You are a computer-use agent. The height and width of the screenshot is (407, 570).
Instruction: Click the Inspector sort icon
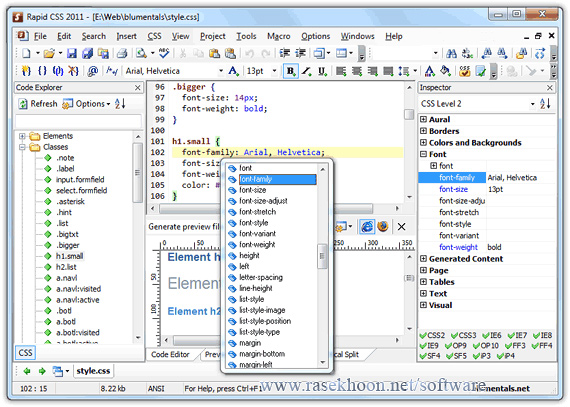(x=545, y=104)
